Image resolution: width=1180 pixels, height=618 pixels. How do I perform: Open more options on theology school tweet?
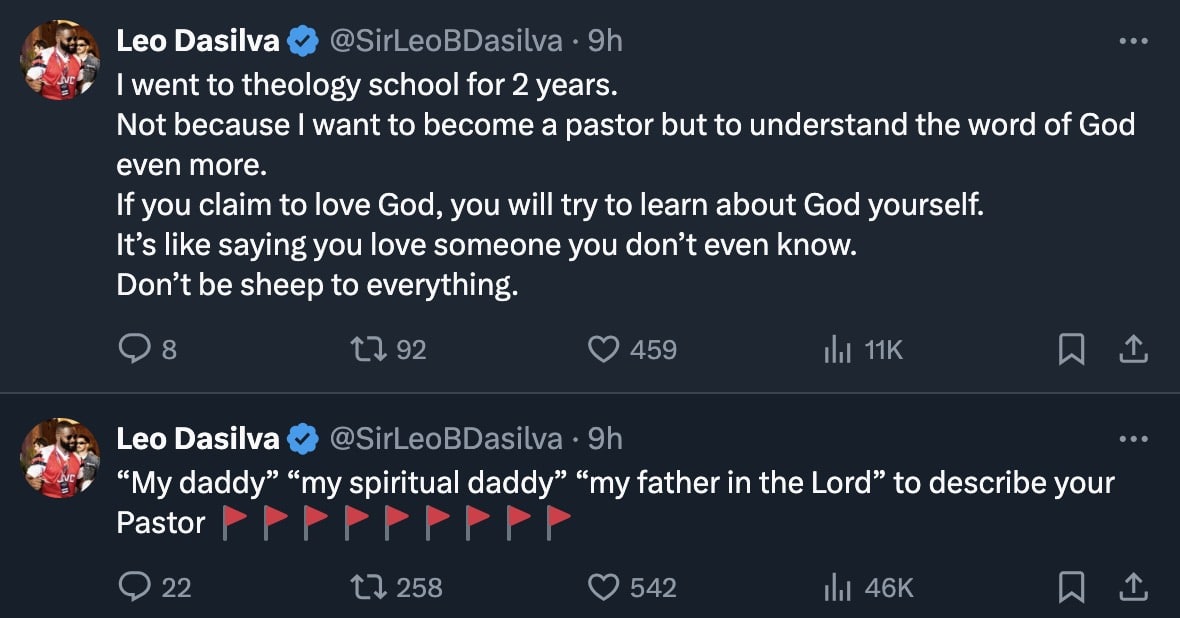coord(1132,42)
